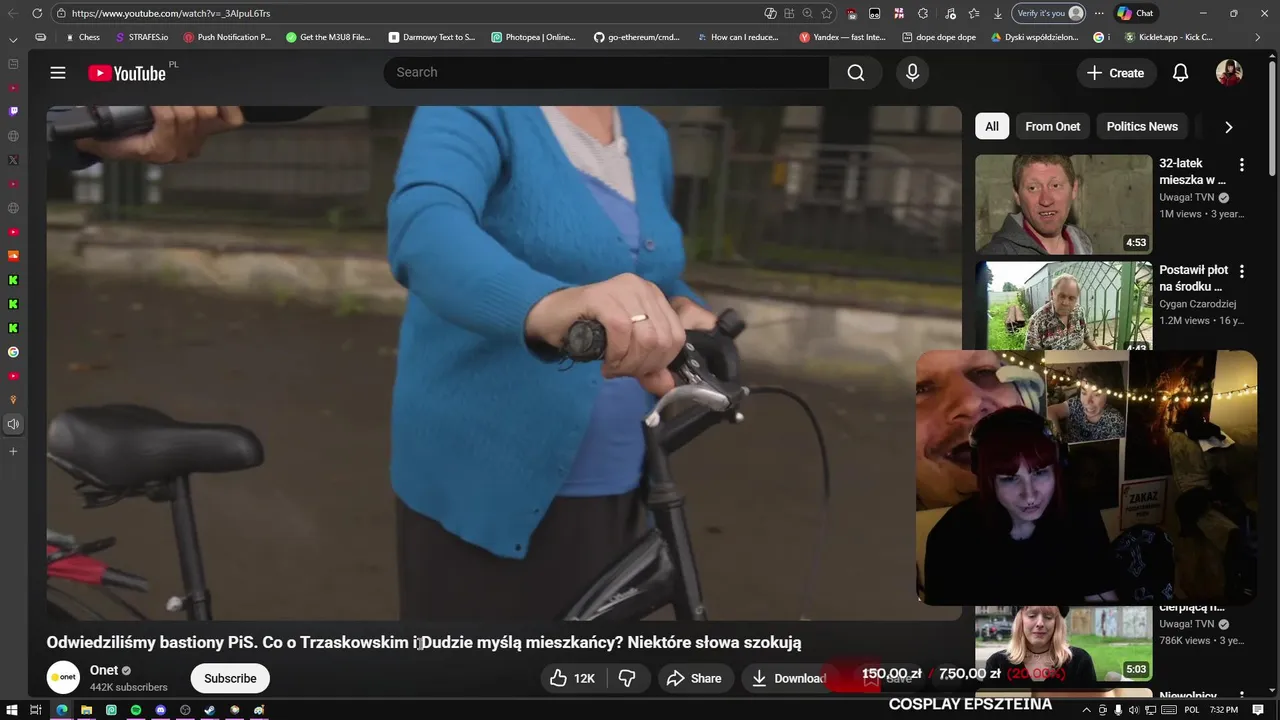The height and width of the screenshot is (720, 1280).
Task: Favorite this page with the star icon
Action: 826,13
